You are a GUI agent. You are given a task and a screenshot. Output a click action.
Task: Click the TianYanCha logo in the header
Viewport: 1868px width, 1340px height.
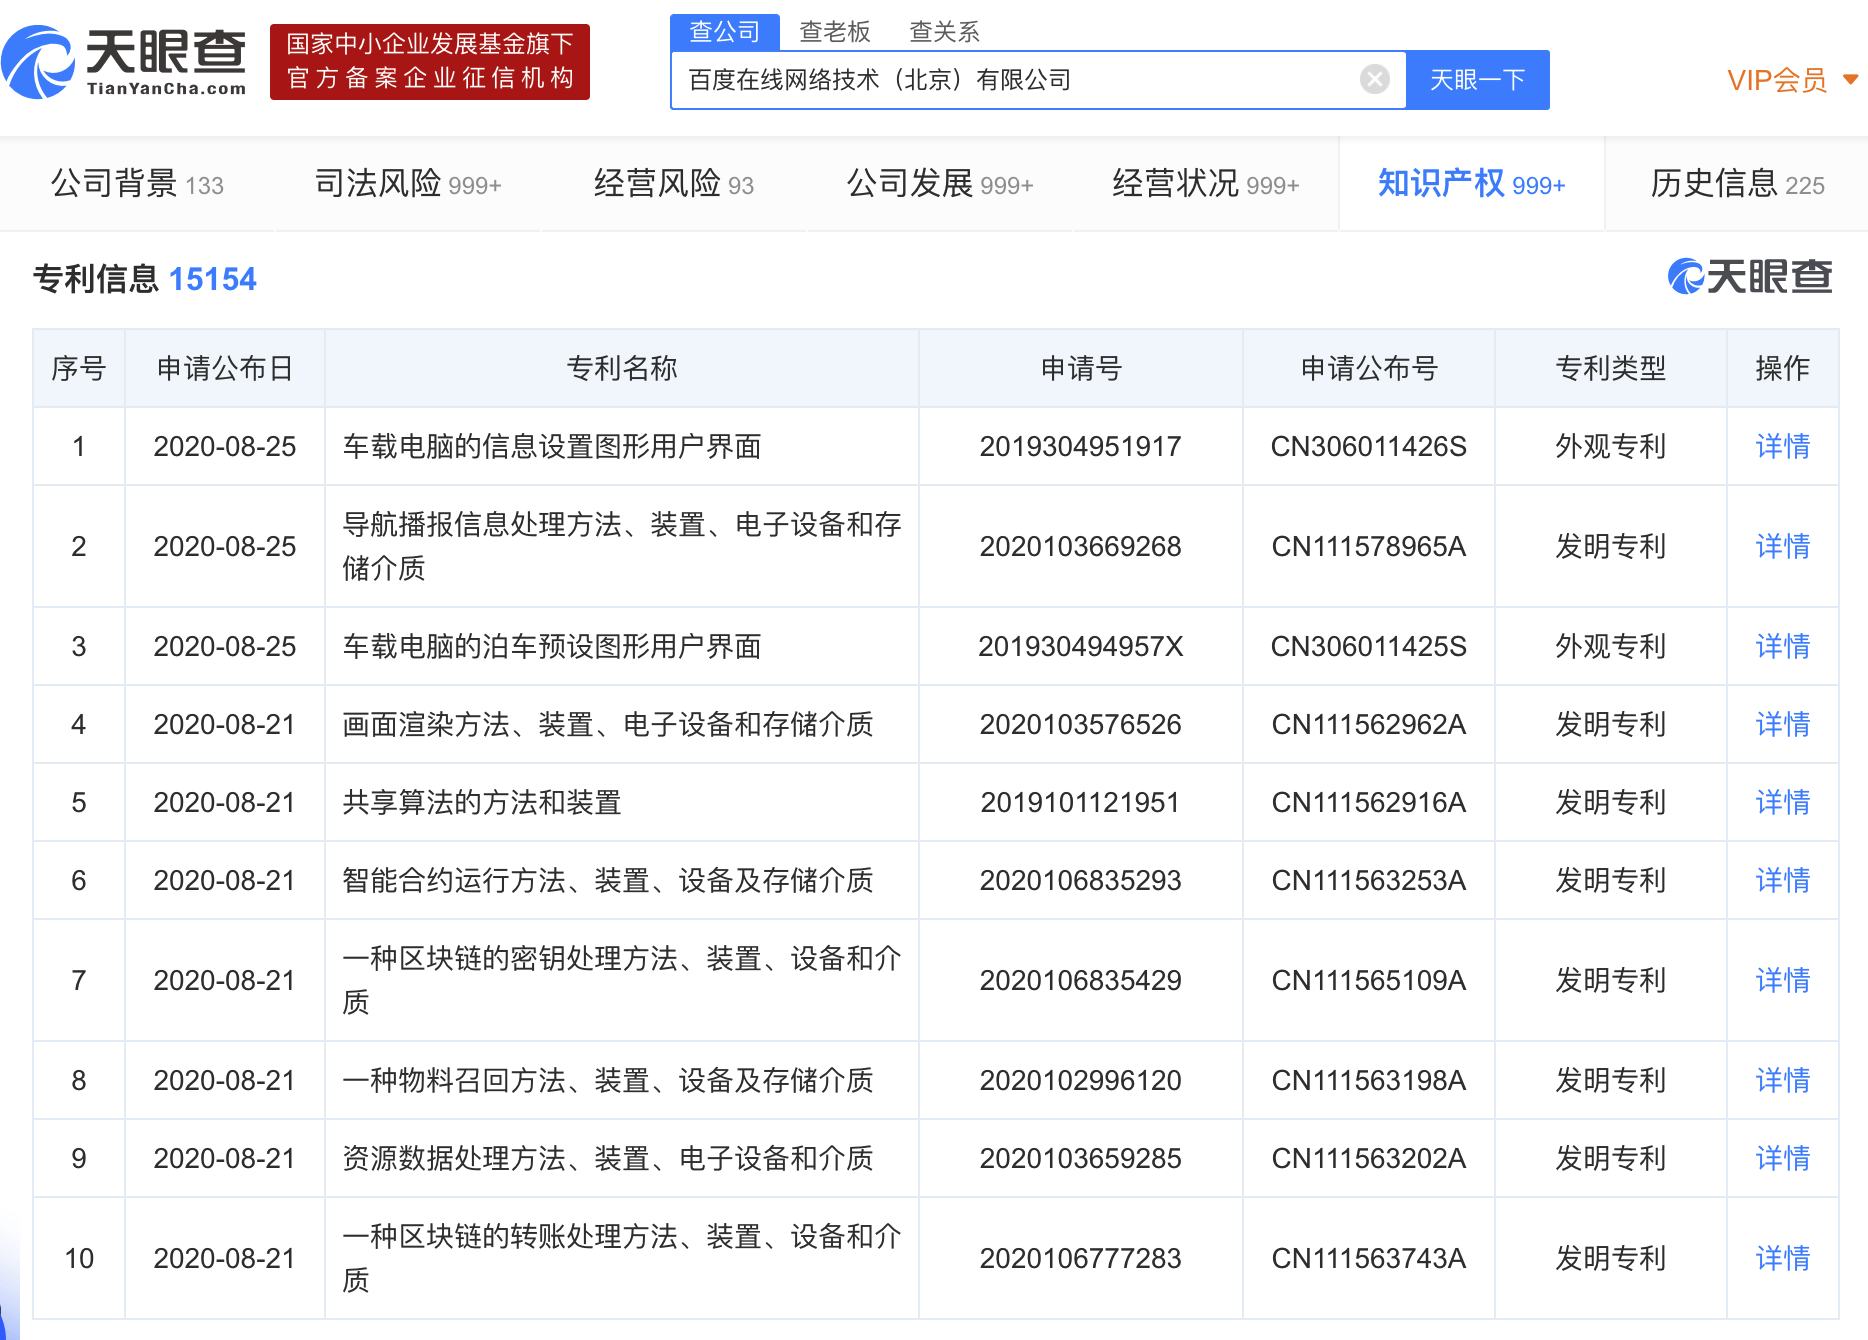124,62
